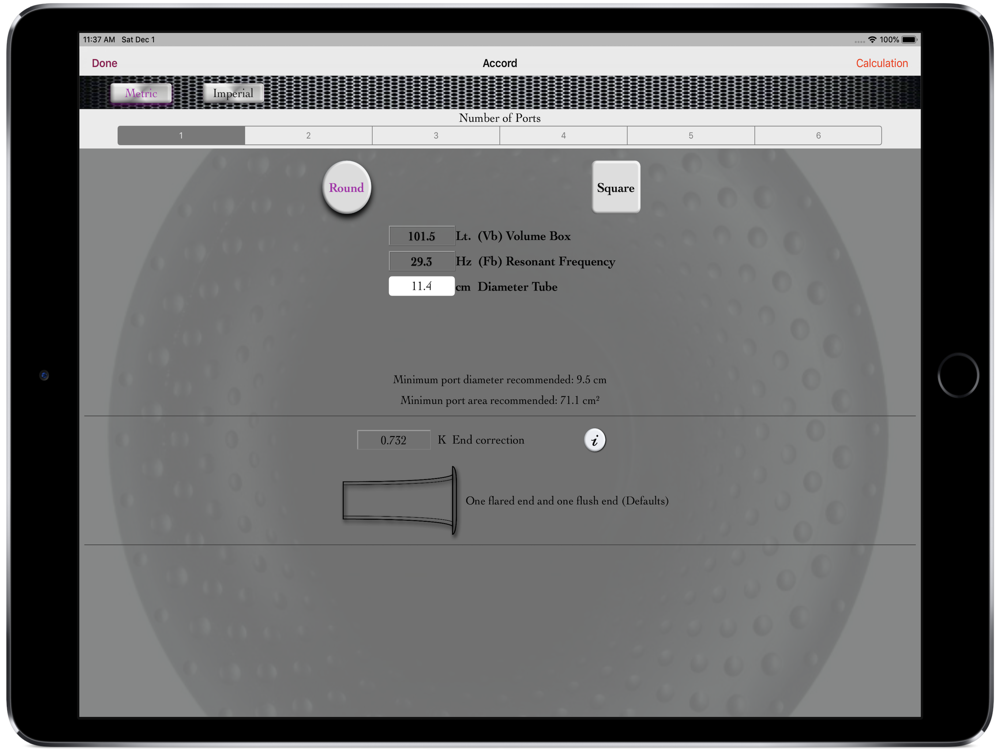Image resolution: width=1000 pixels, height=750 pixels.
Task: Set number of ports to 1
Action: click(x=181, y=136)
